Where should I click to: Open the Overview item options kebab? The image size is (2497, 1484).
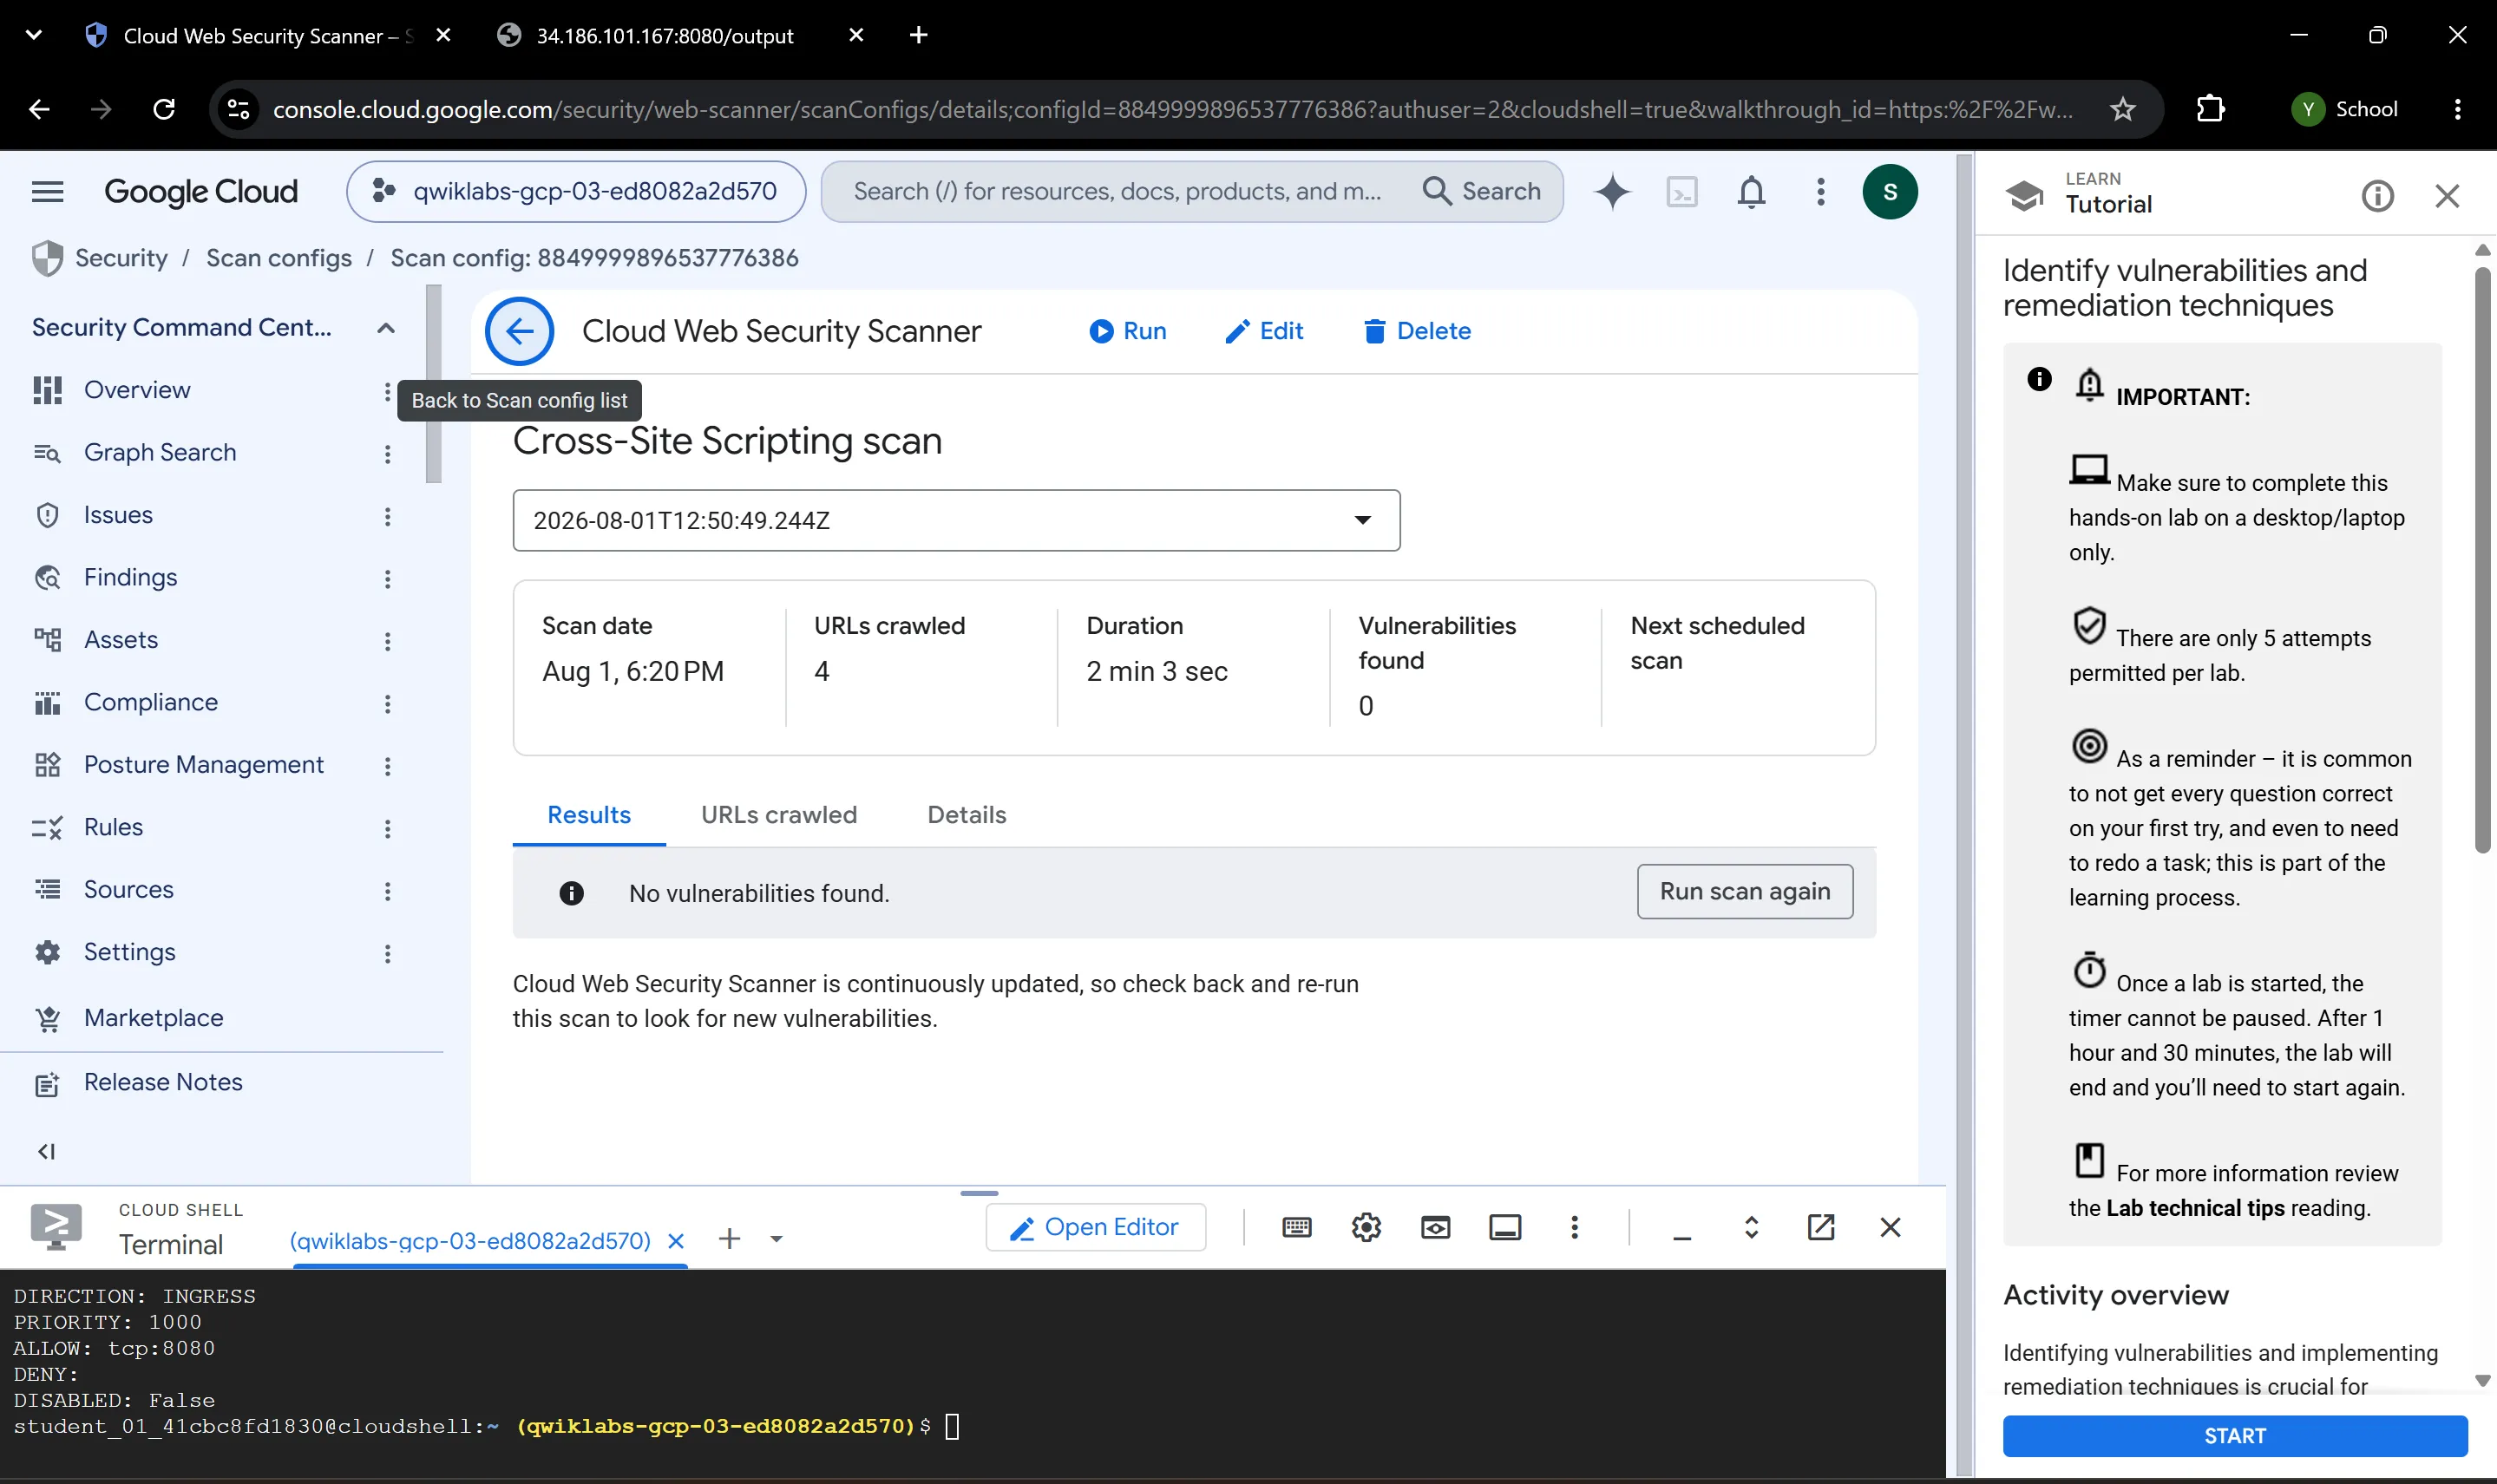pos(387,391)
